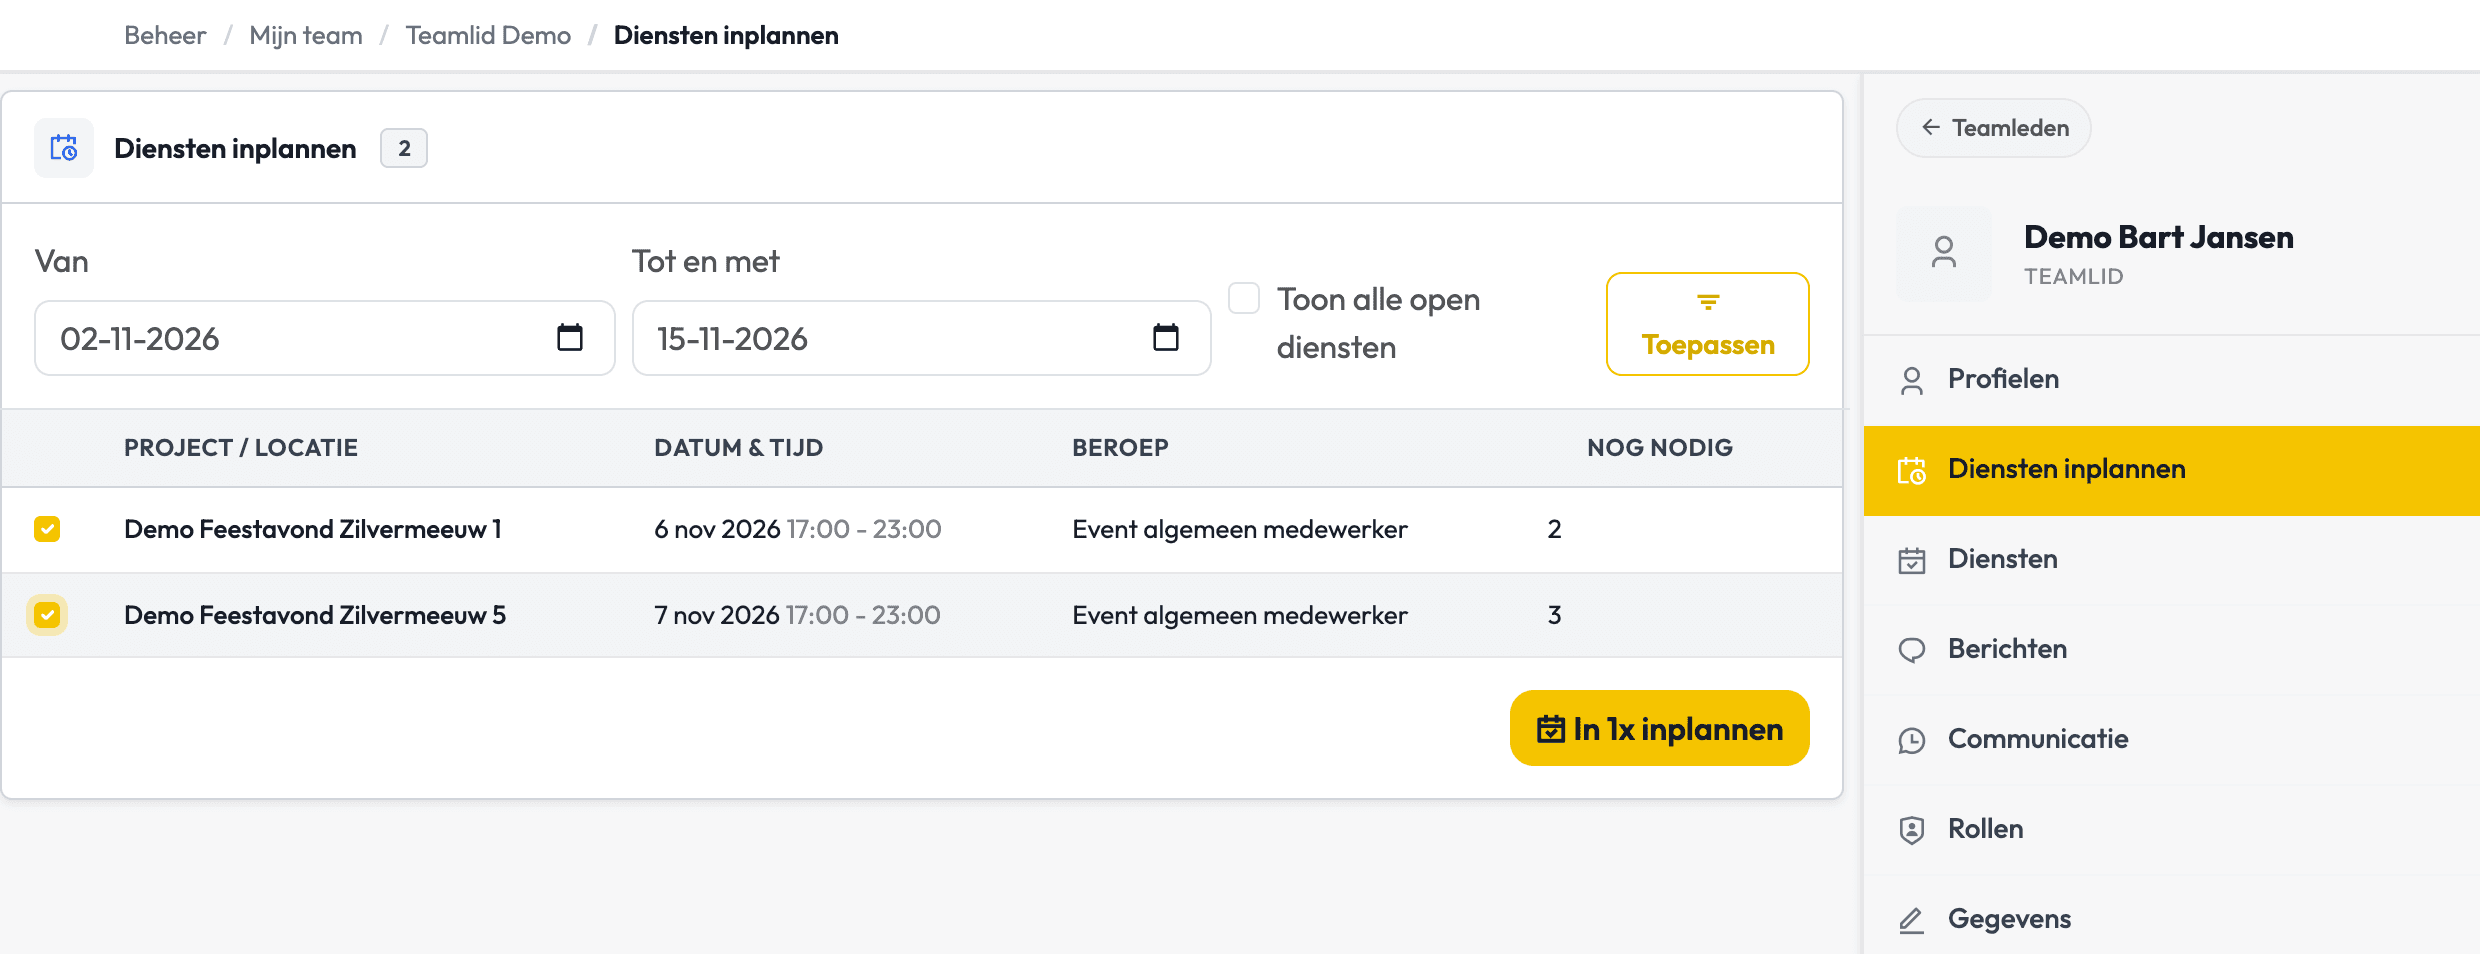Click the Rollen shield icon

(1912, 830)
